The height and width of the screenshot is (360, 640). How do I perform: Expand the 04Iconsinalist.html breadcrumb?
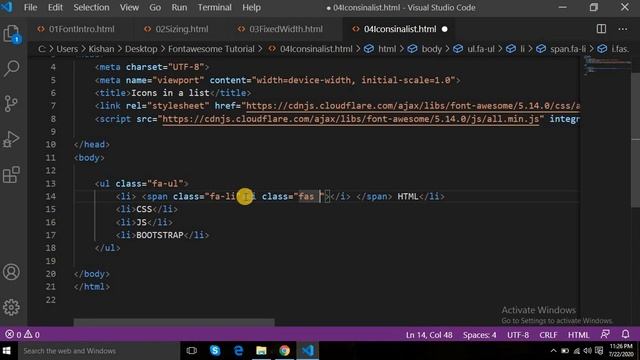point(316,49)
